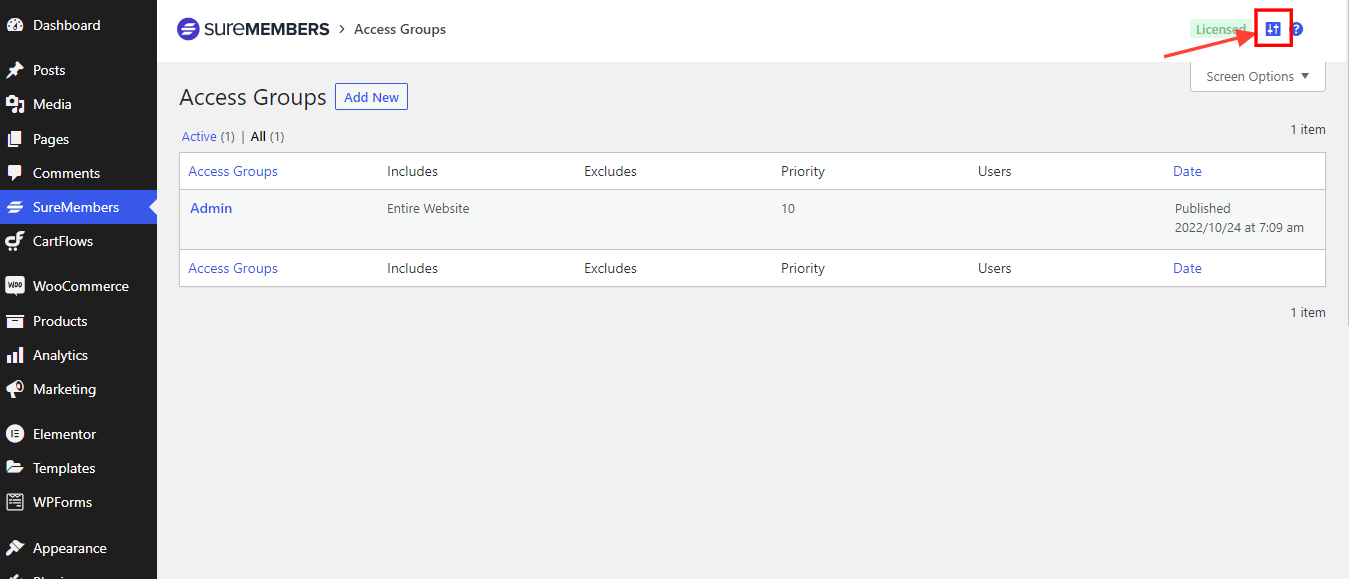The height and width of the screenshot is (579, 1349).
Task: Click the settings icon in the SureMembers header
Action: (x=1272, y=29)
